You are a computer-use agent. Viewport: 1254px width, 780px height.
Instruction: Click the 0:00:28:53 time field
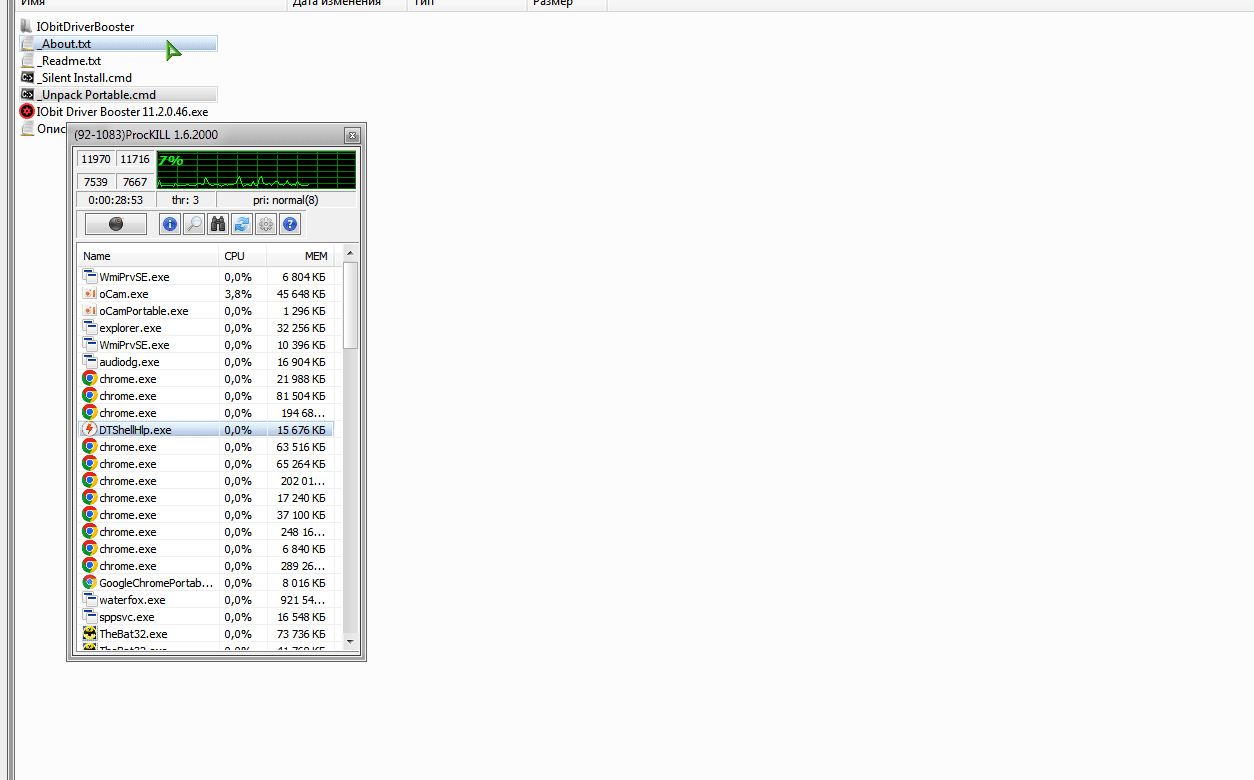coord(116,200)
